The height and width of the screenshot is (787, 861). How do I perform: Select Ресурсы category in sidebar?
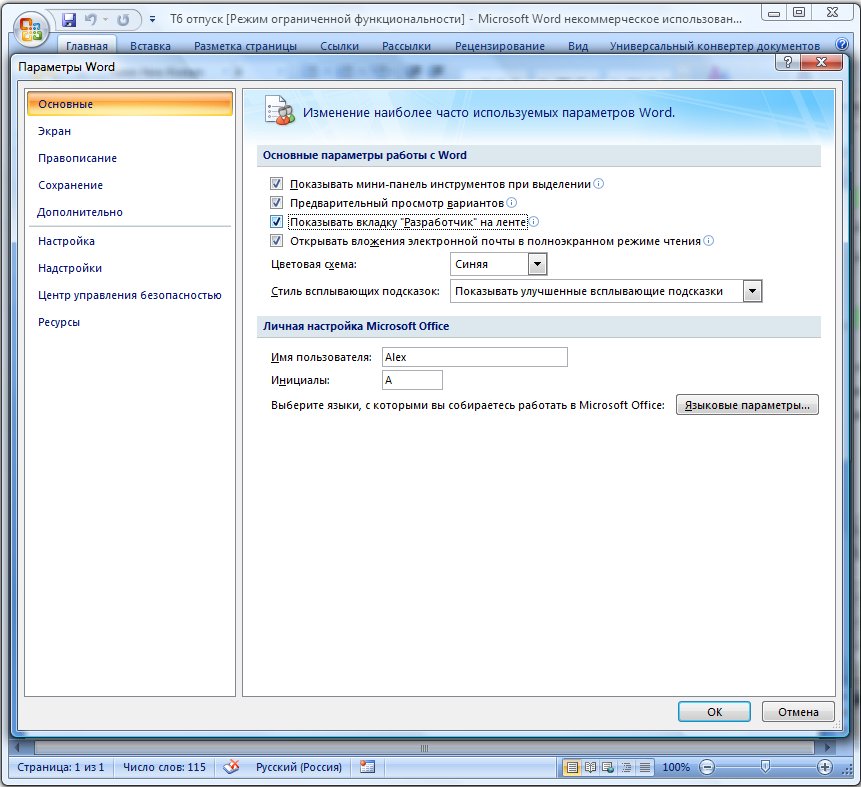(x=130, y=321)
